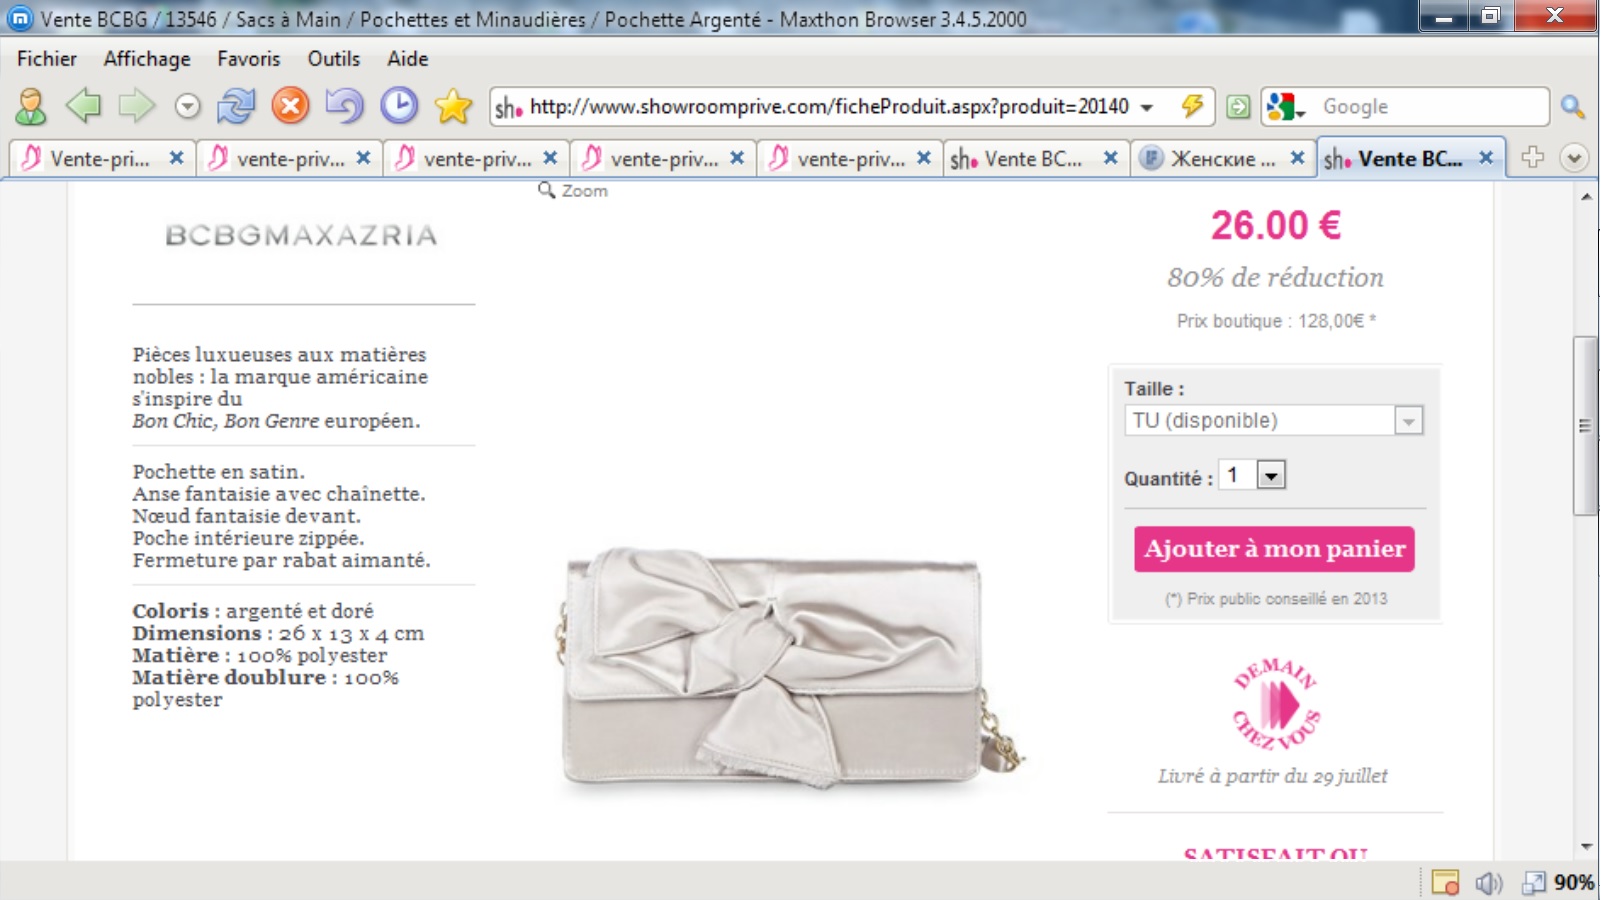Open the Affichage menu

(147, 59)
